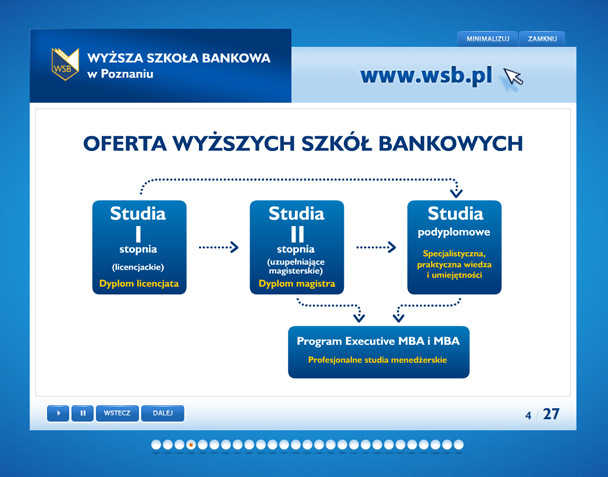Viewport: 608px width, 477px height.
Task: Open Program Executive MBA i MBA box
Action: click(378, 350)
